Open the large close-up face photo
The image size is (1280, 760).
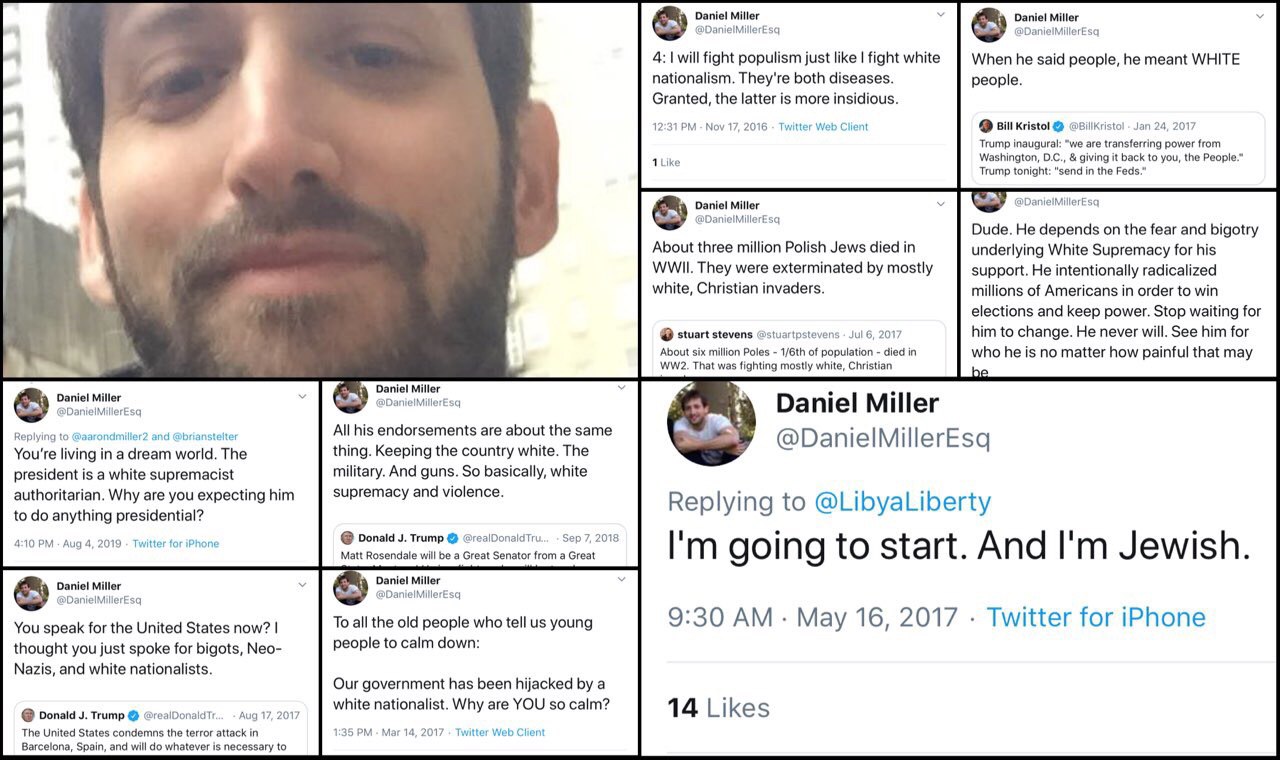[320, 190]
